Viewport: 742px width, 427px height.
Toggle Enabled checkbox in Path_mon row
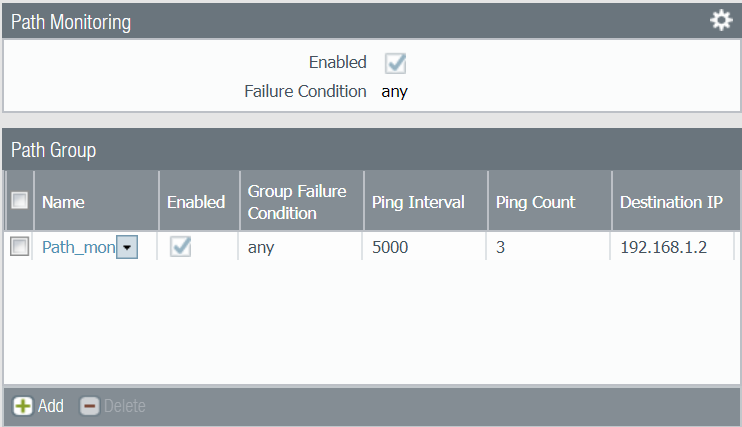pyautogui.click(x=181, y=247)
